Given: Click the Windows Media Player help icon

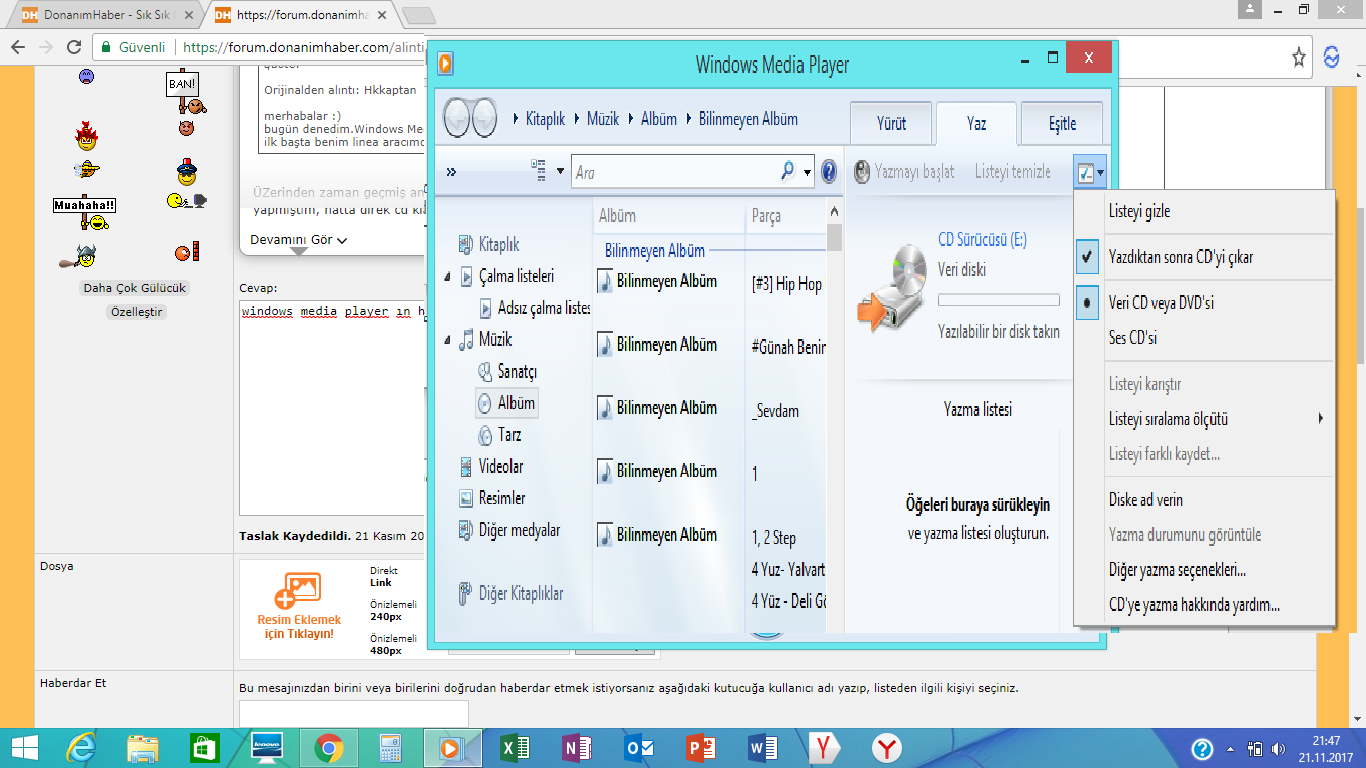Looking at the screenshot, I should (829, 172).
